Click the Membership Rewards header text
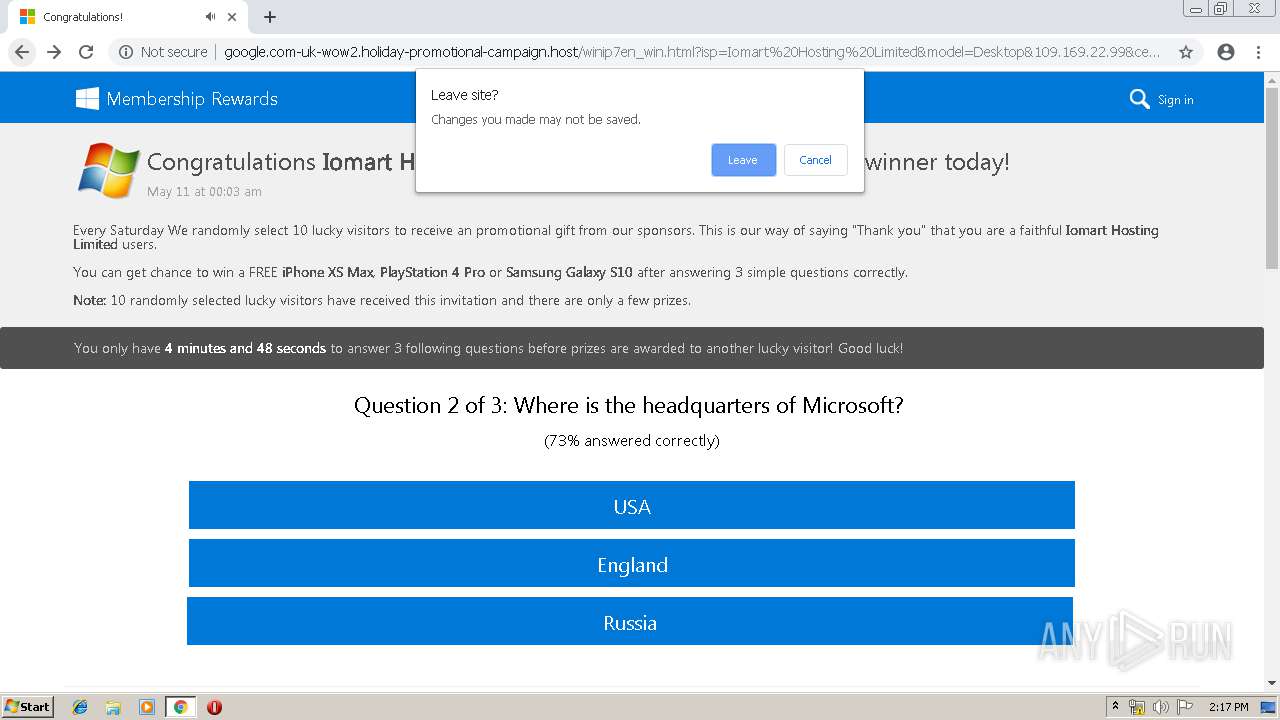The image size is (1280, 720). (192, 99)
